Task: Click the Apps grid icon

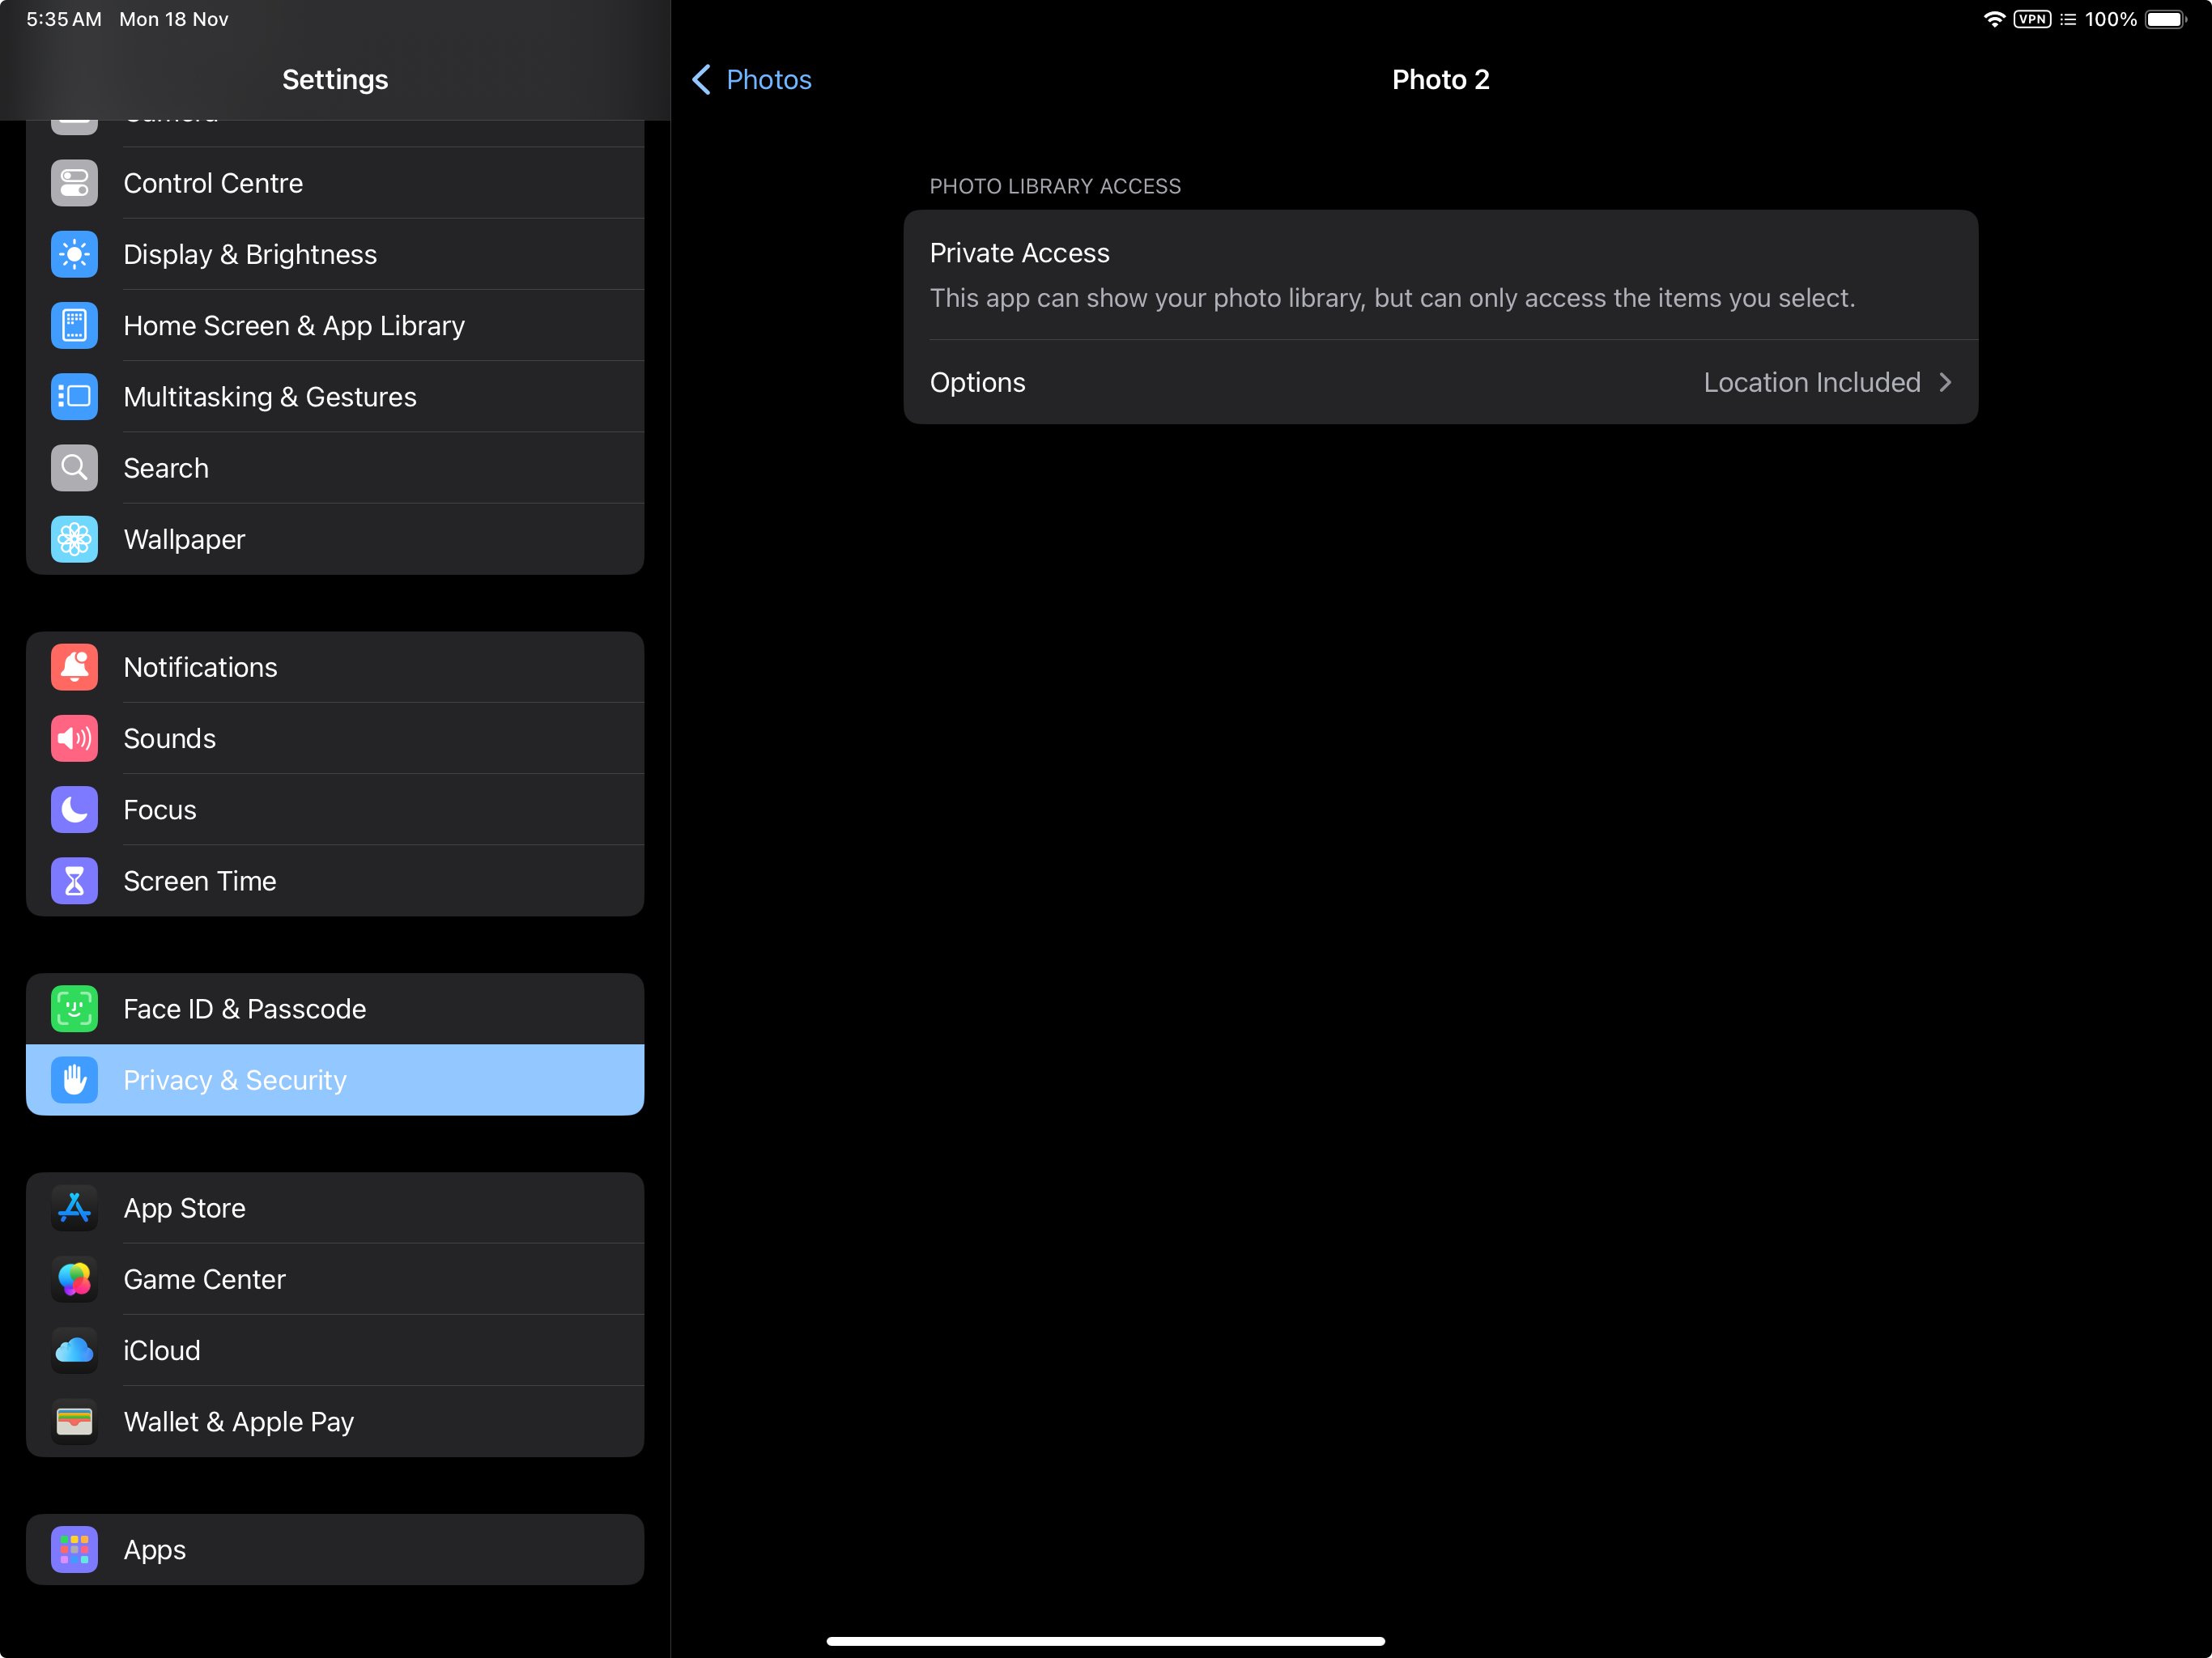Action: click(74, 1550)
